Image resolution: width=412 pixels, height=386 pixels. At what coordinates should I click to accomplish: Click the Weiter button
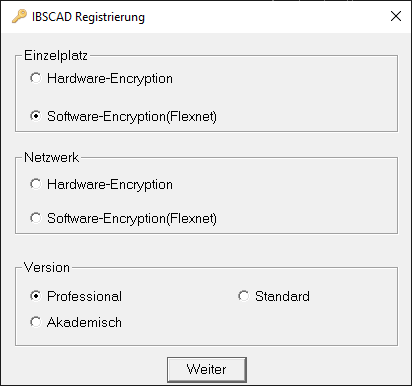tap(207, 369)
